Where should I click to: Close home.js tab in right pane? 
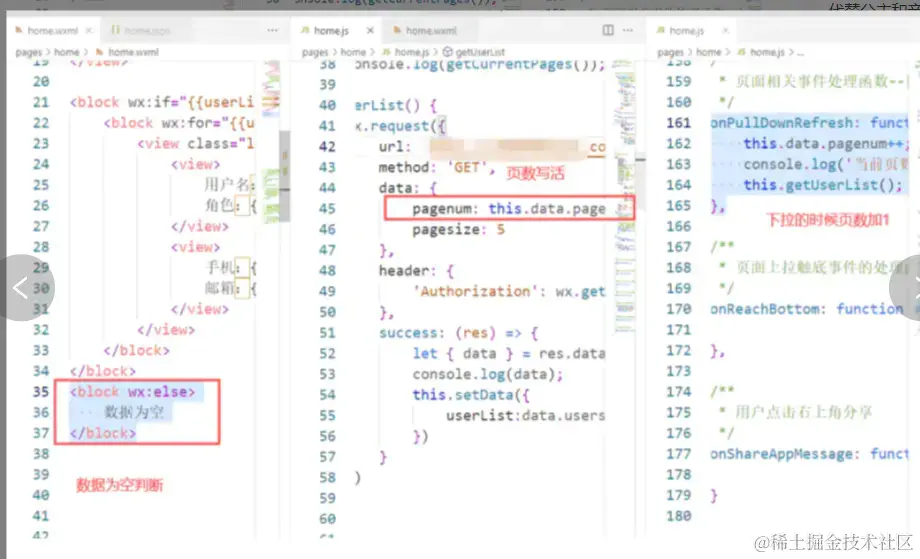(x=725, y=31)
